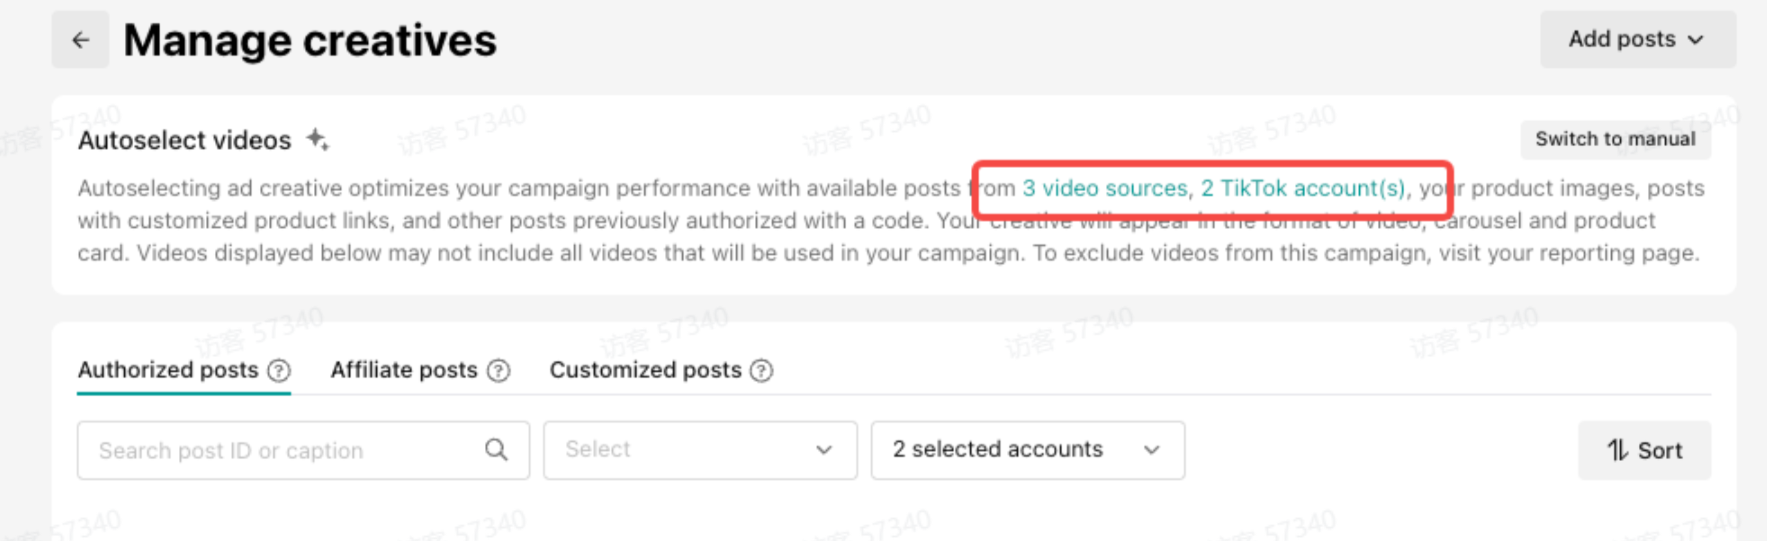Click the question mark icon beside Customized posts

(x=761, y=371)
